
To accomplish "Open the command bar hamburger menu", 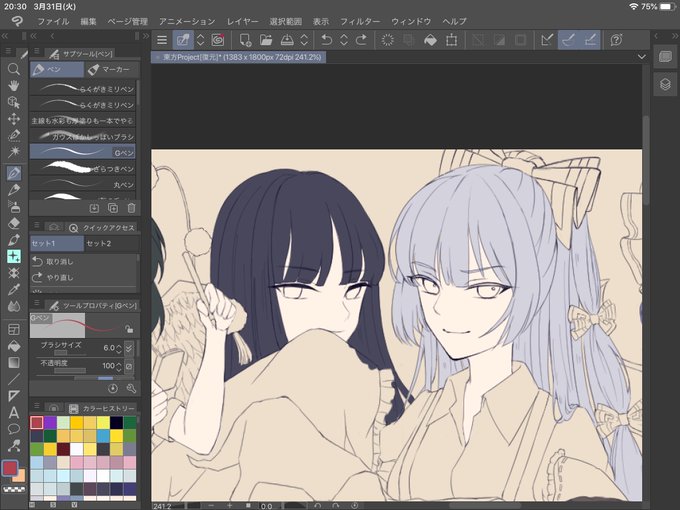I will coord(162,40).
